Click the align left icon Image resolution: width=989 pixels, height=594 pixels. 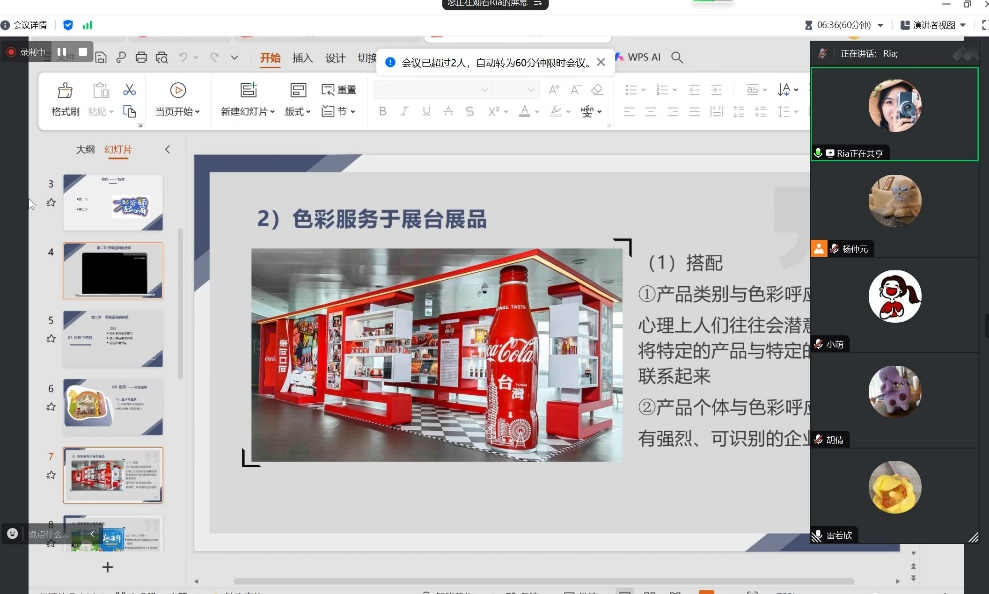(629, 112)
